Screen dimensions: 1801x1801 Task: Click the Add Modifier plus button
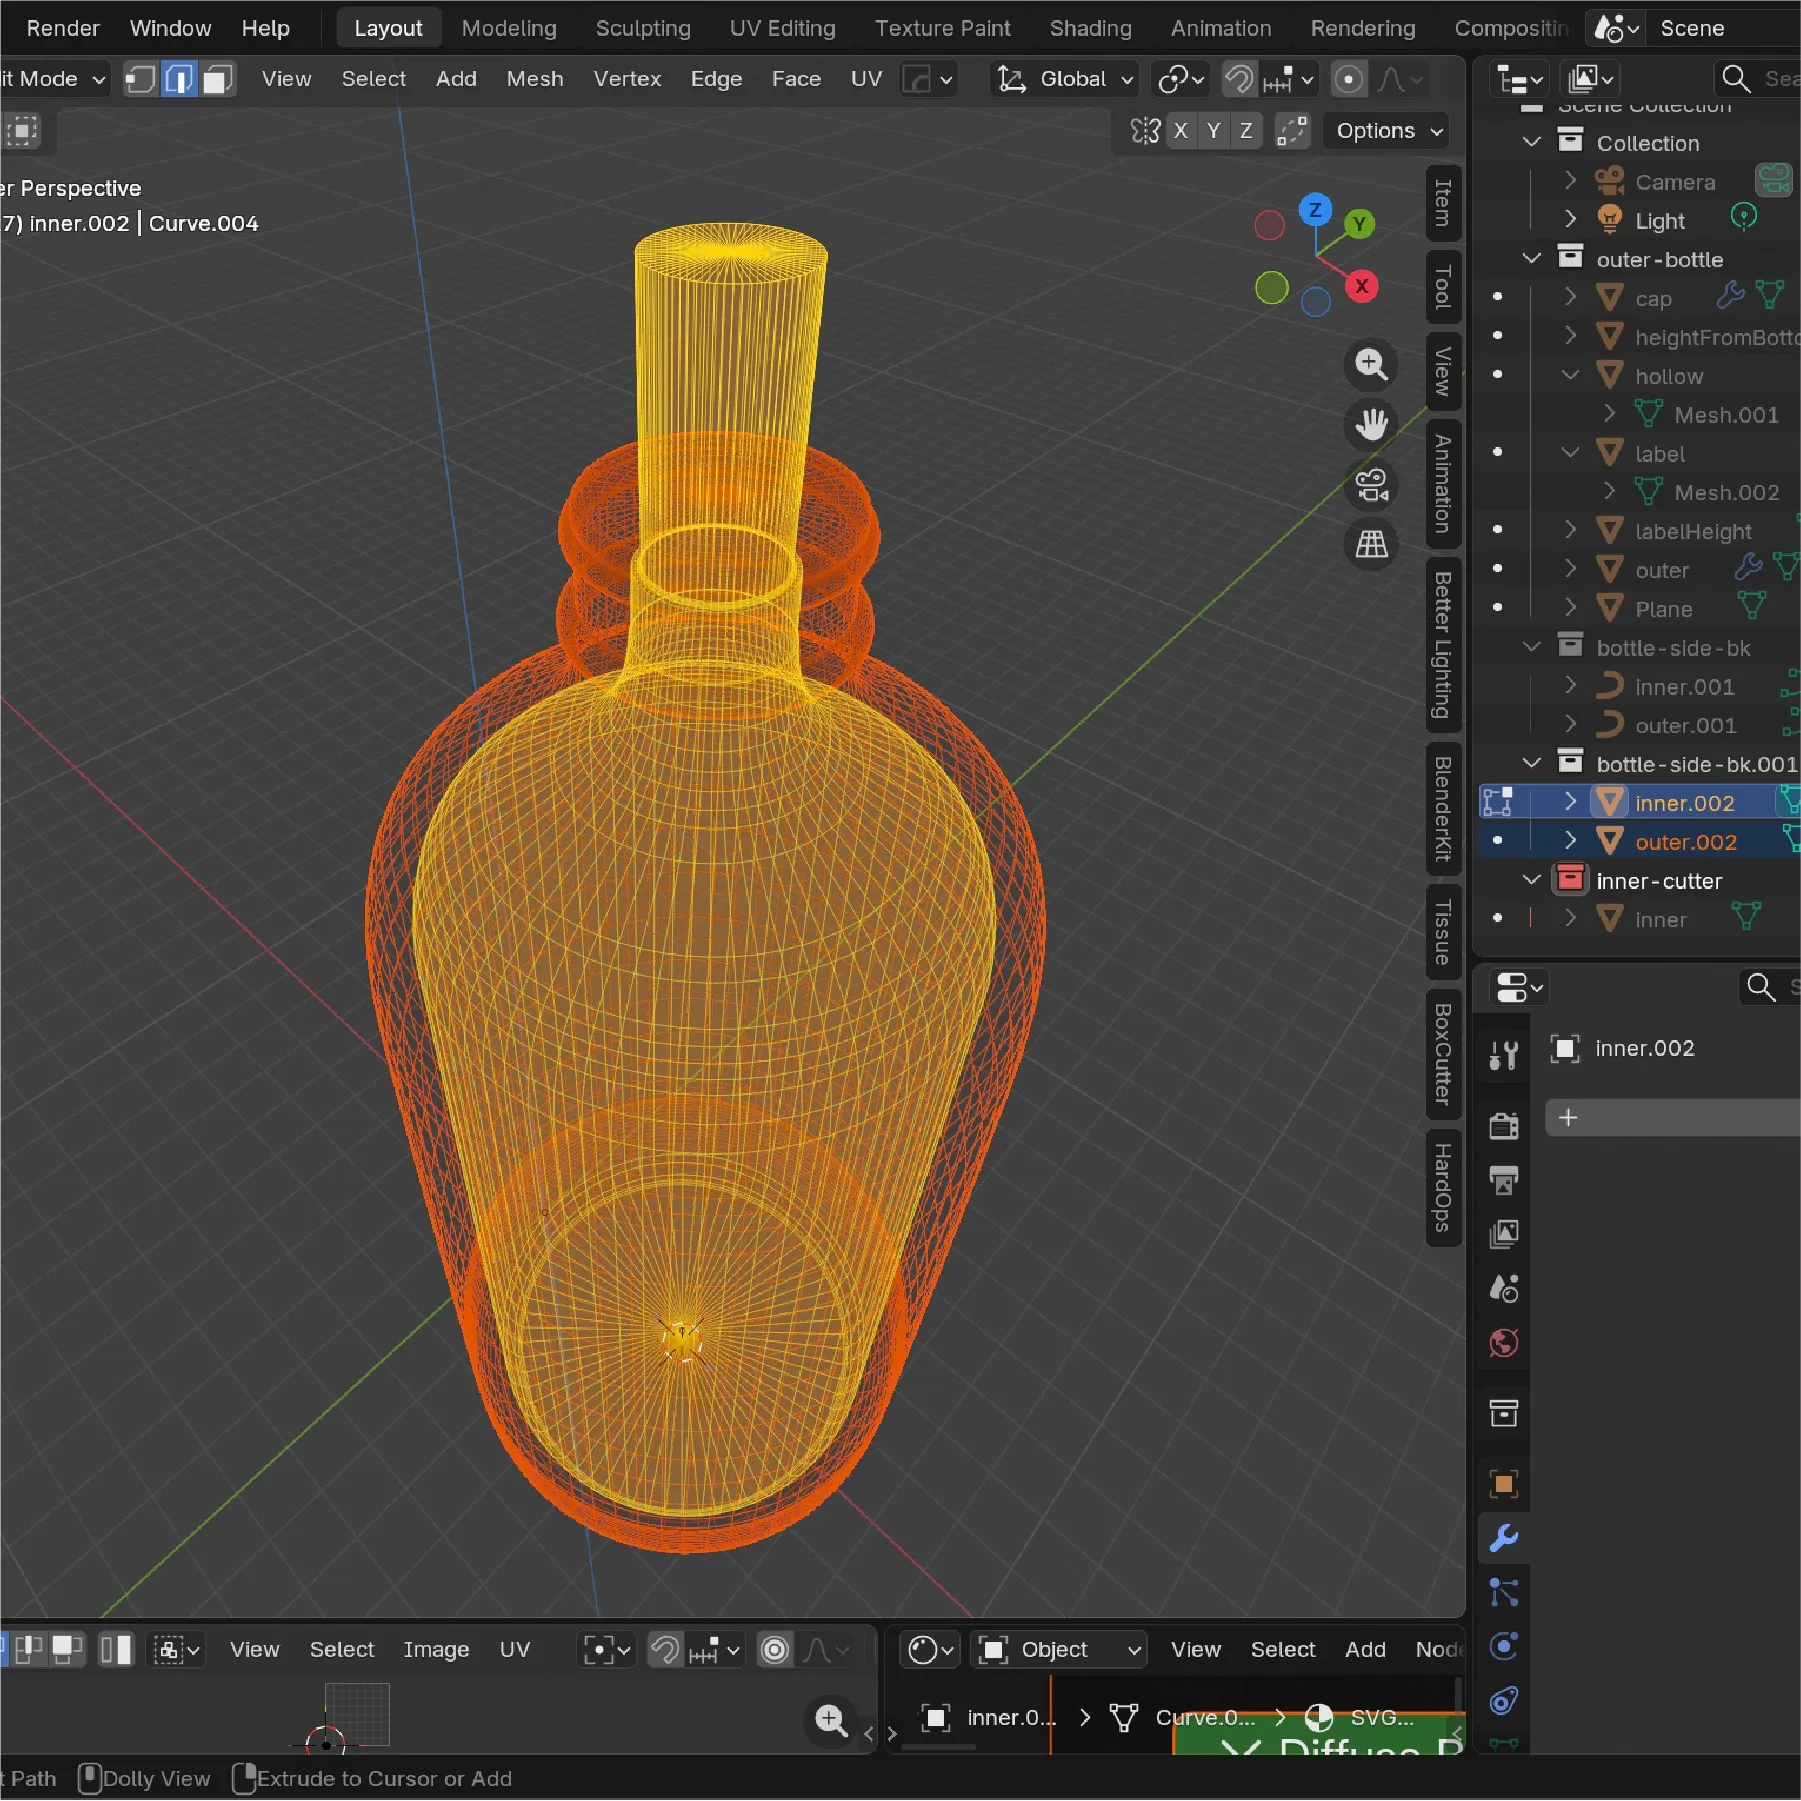point(1567,1118)
